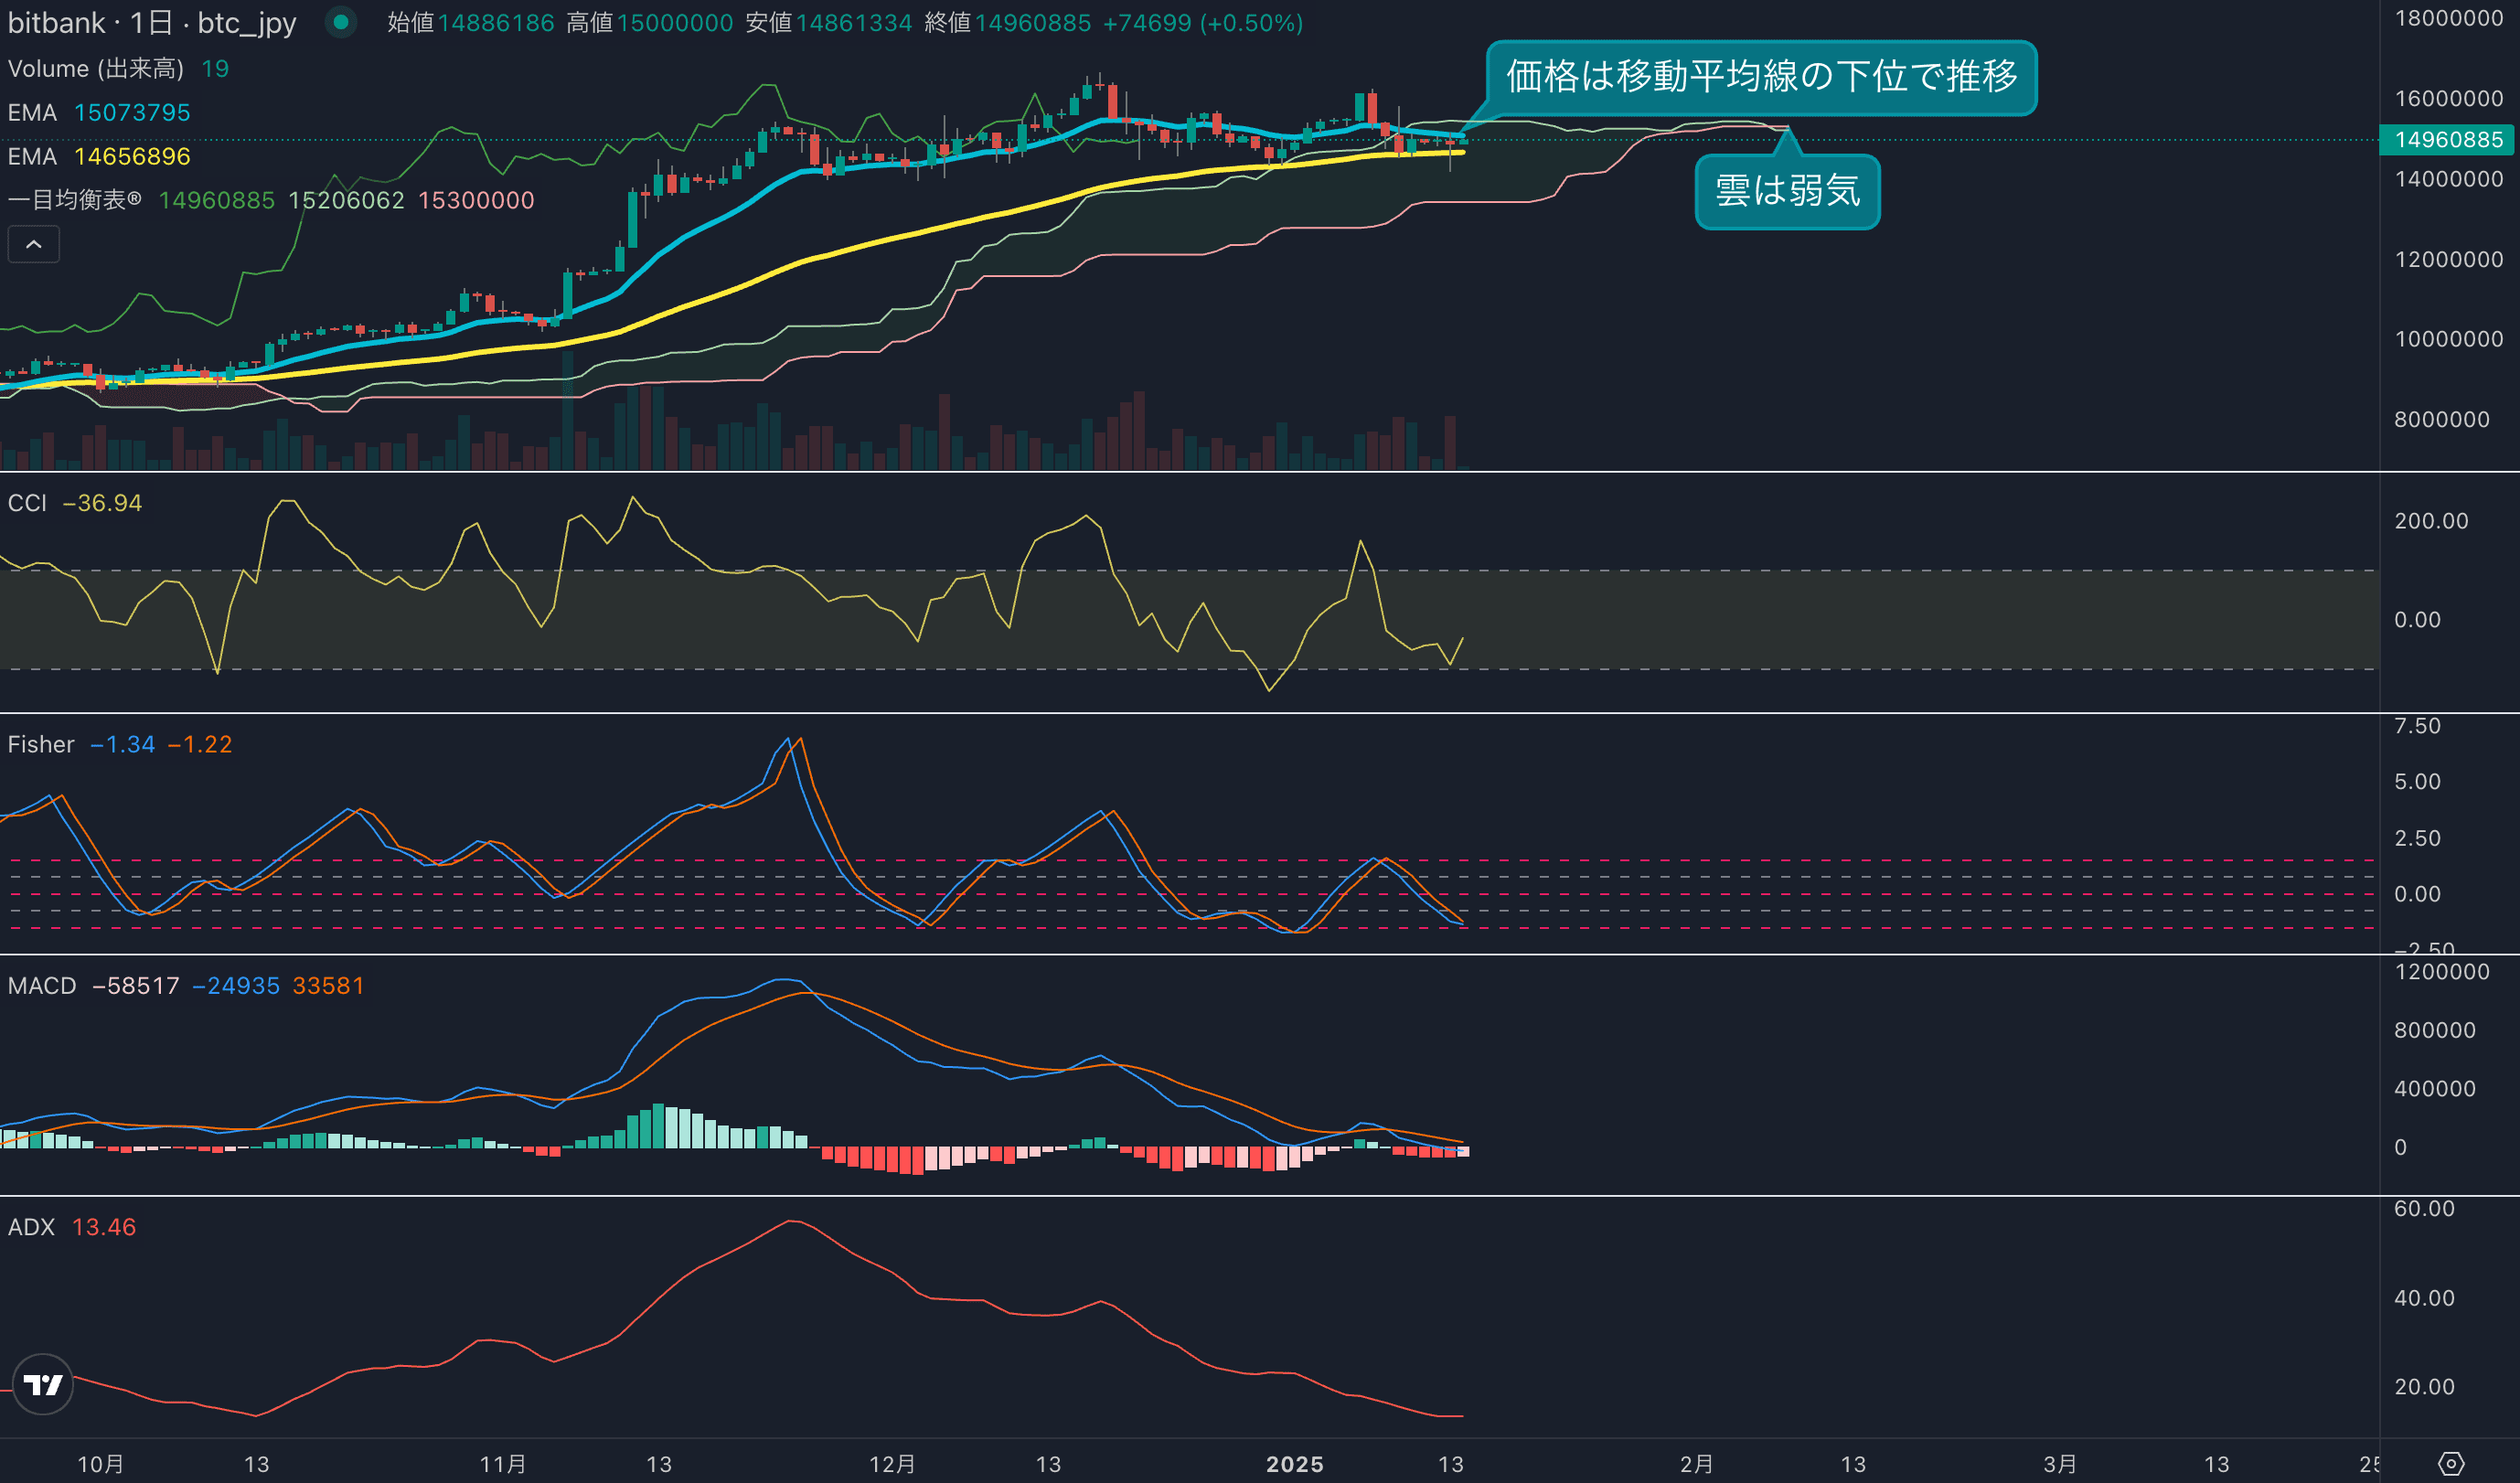Click the current price label 14960885
Image resolution: width=2520 pixels, height=1483 pixels.
point(2447,139)
